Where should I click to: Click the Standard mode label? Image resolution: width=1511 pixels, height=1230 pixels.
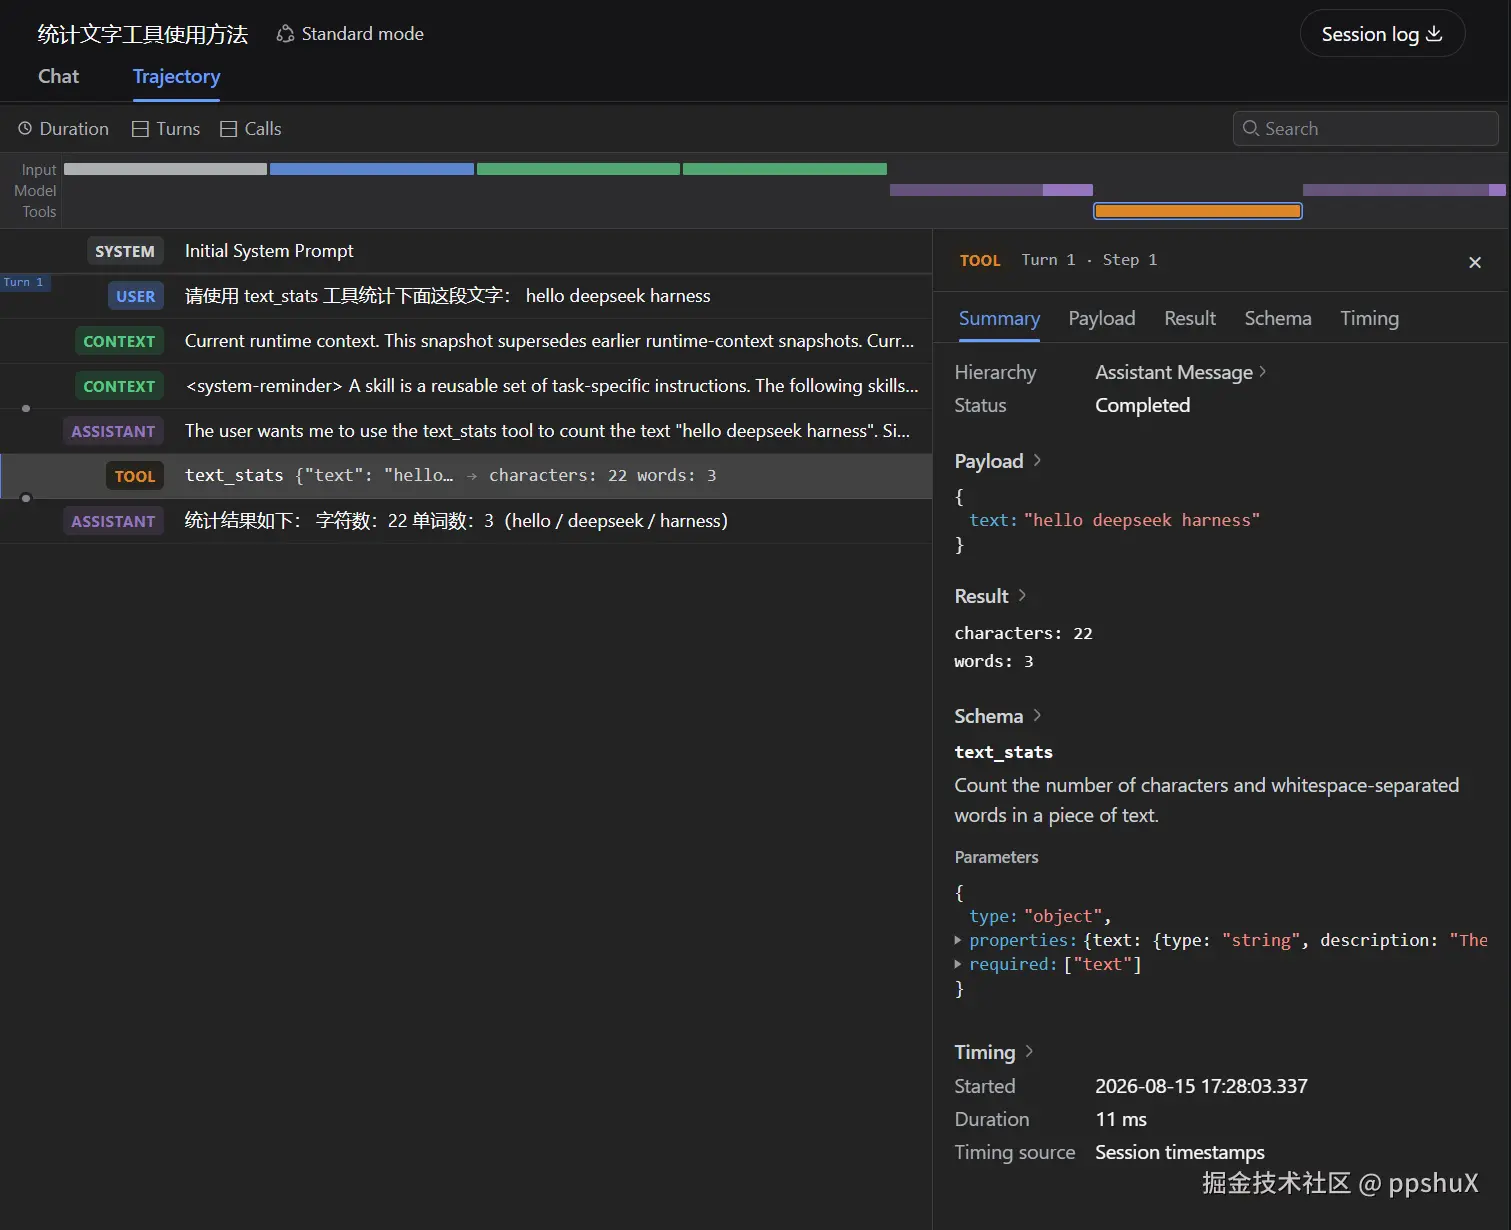(x=363, y=34)
